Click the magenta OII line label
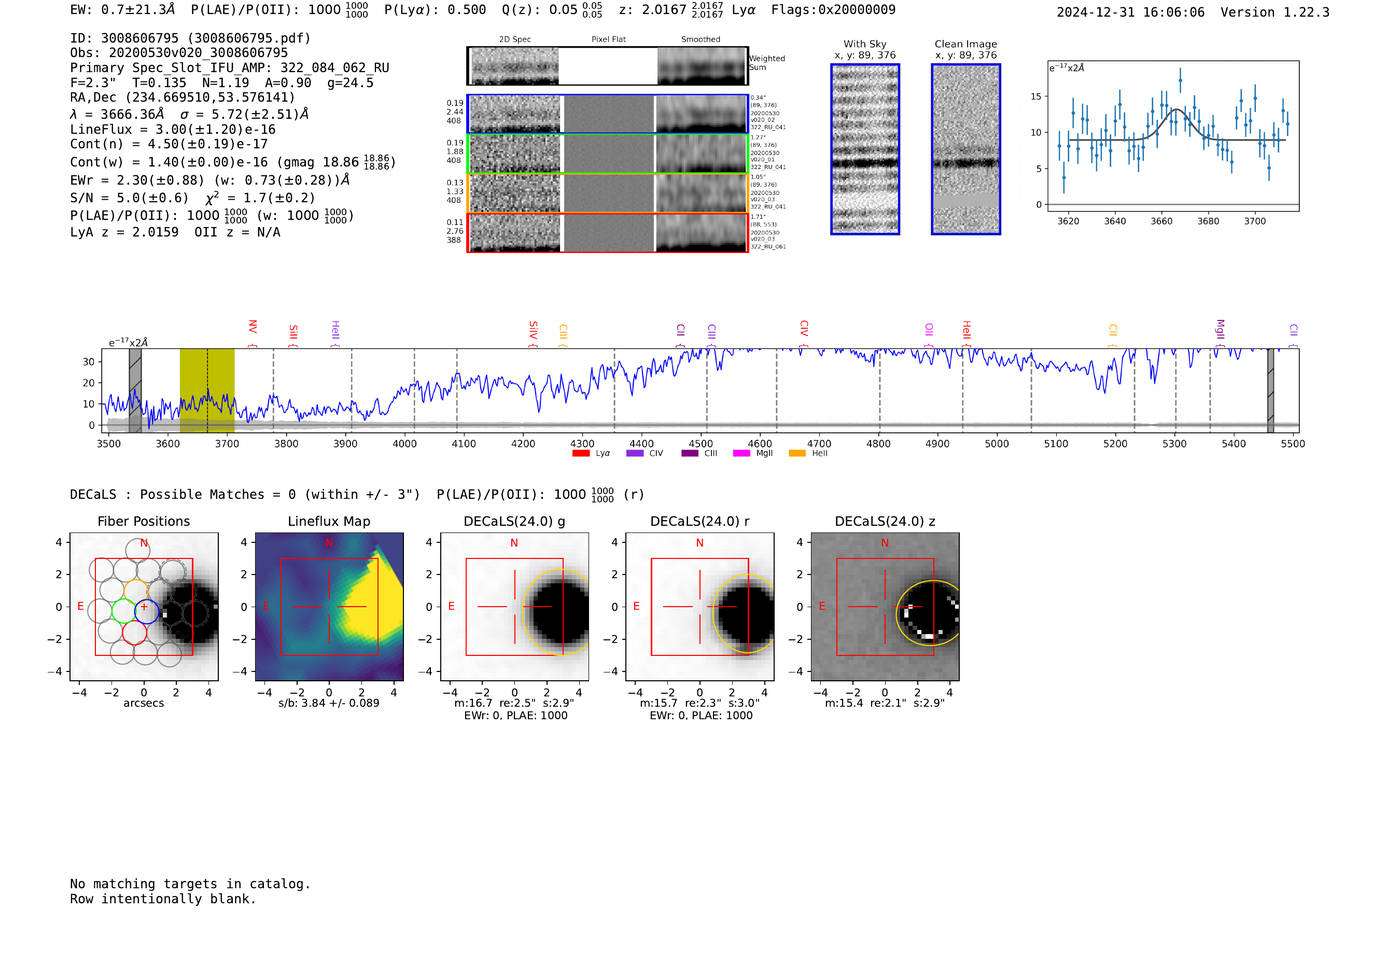The image size is (1400, 953). pyautogui.click(x=929, y=331)
